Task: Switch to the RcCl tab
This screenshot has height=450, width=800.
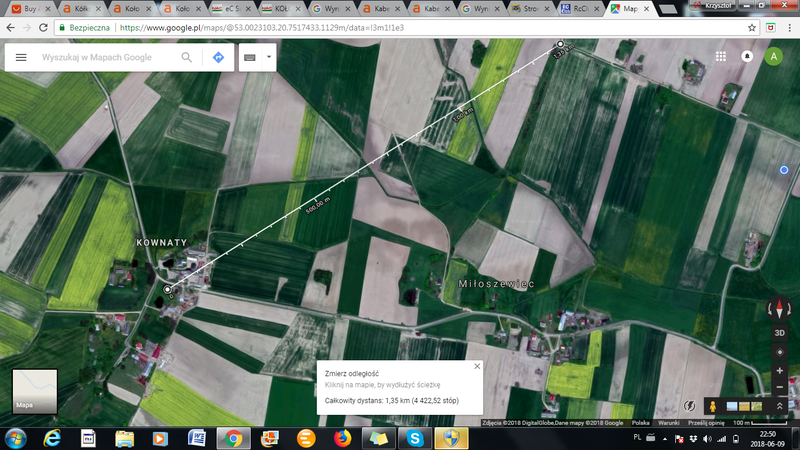Action: click(581, 9)
